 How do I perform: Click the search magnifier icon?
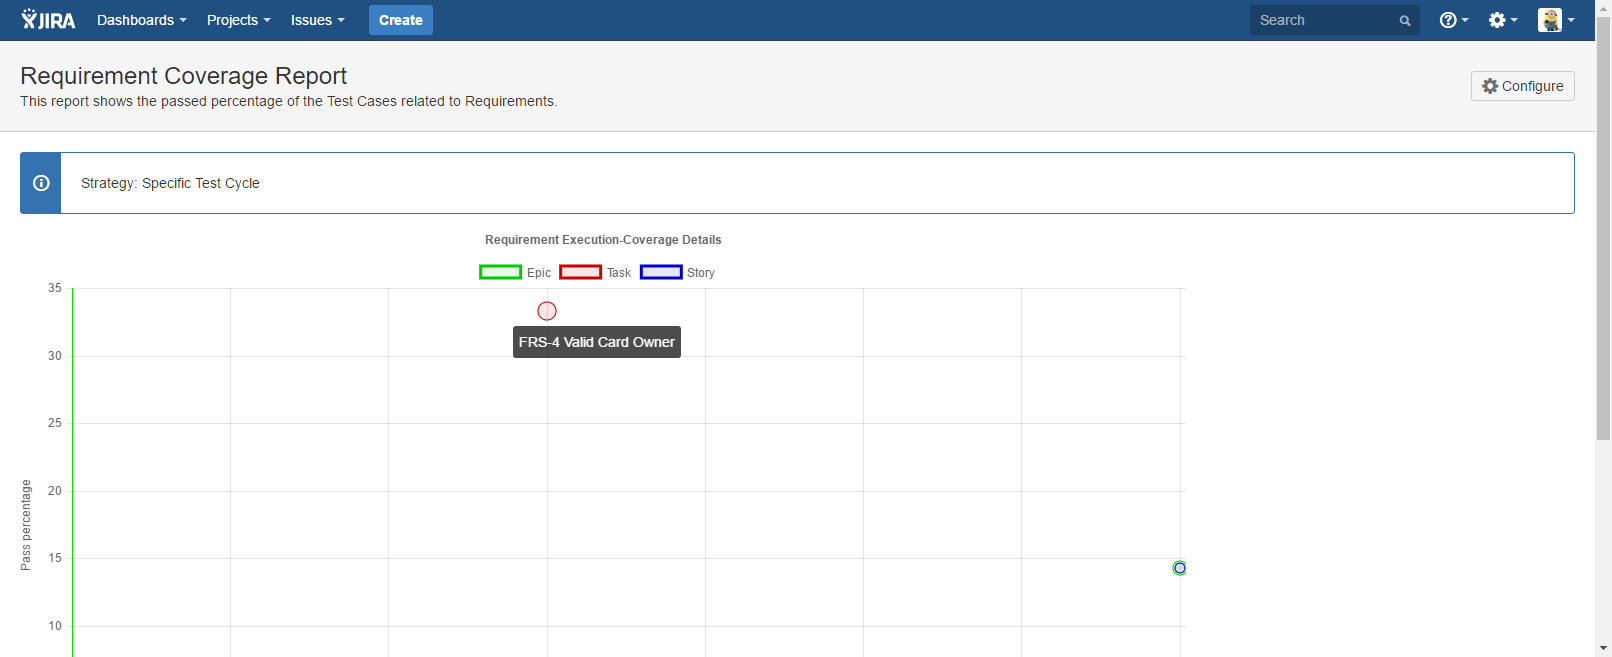click(1404, 21)
